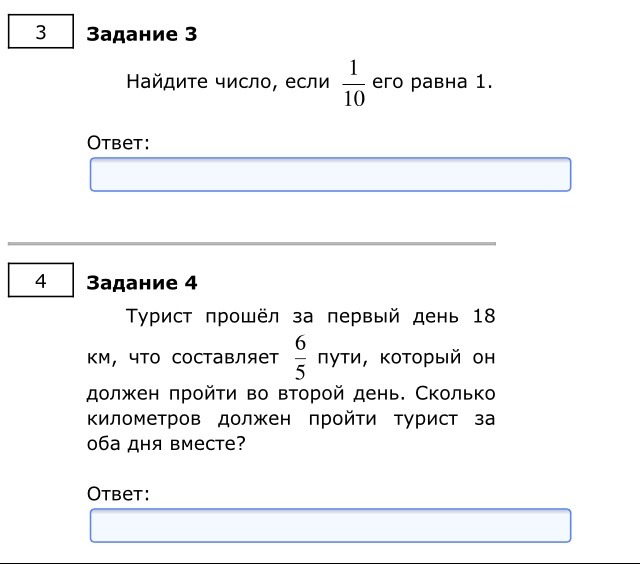
Task: Click the number 18 in task 4
Action: 484,316
